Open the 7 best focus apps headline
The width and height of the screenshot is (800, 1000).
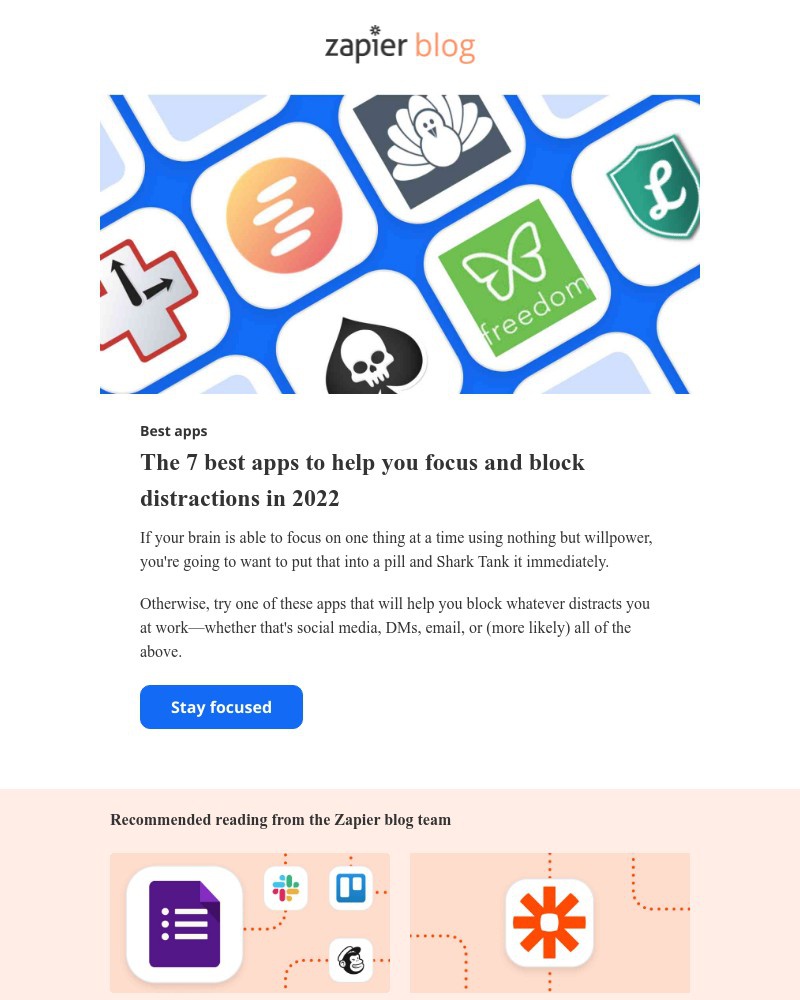point(362,480)
